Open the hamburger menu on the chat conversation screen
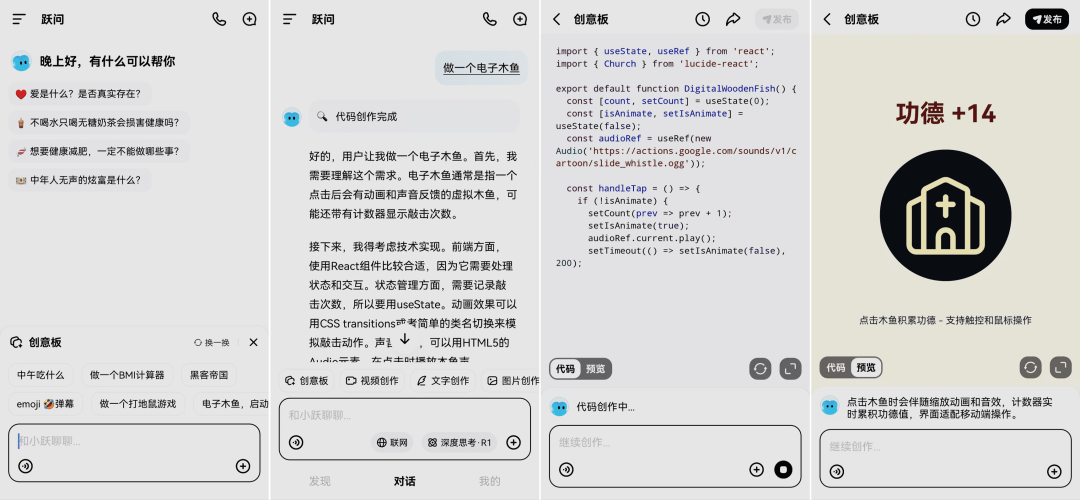1080x500 pixels. (289, 19)
